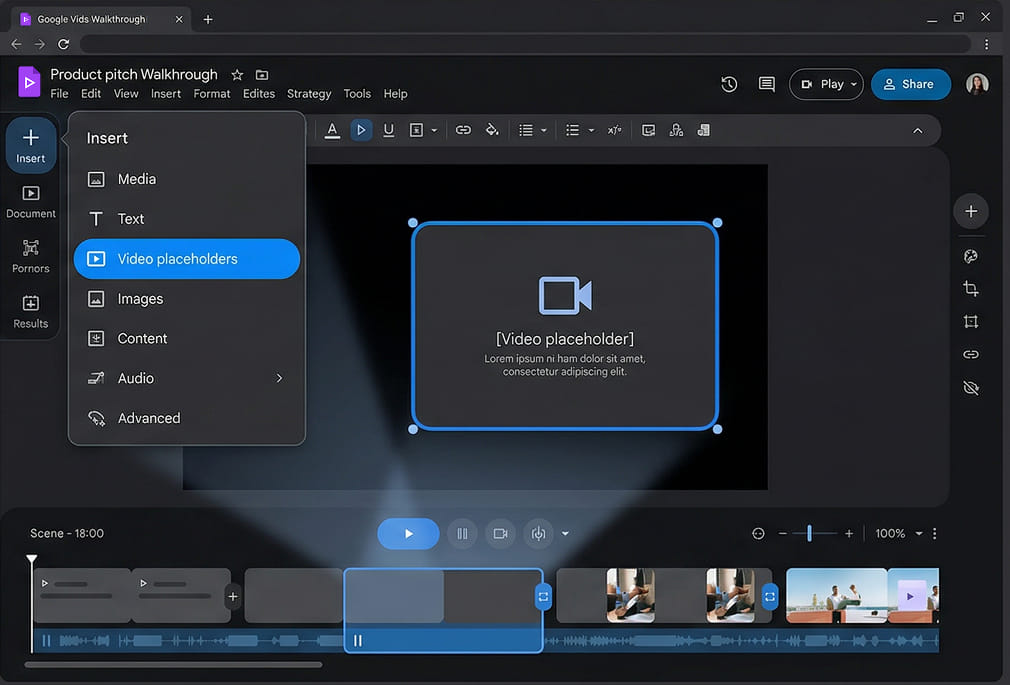Open the Tools menu
This screenshot has width=1010, height=685.
(x=357, y=93)
